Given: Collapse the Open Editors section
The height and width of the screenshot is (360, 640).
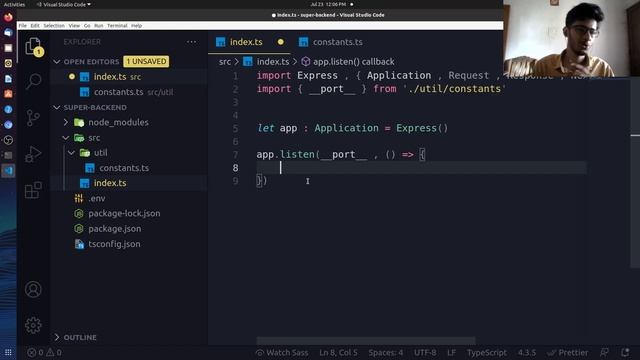Looking at the screenshot, I should [57, 62].
